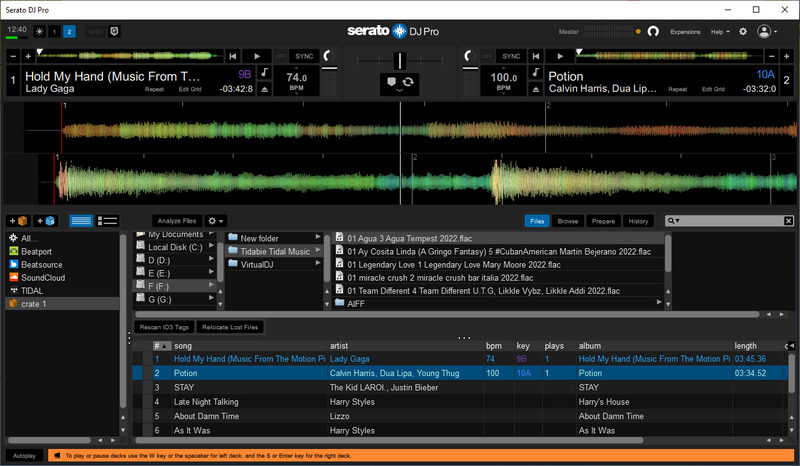The height and width of the screenshot is (466, 800).
Task: Eject the track from deck 1
Action: point(264,89)
